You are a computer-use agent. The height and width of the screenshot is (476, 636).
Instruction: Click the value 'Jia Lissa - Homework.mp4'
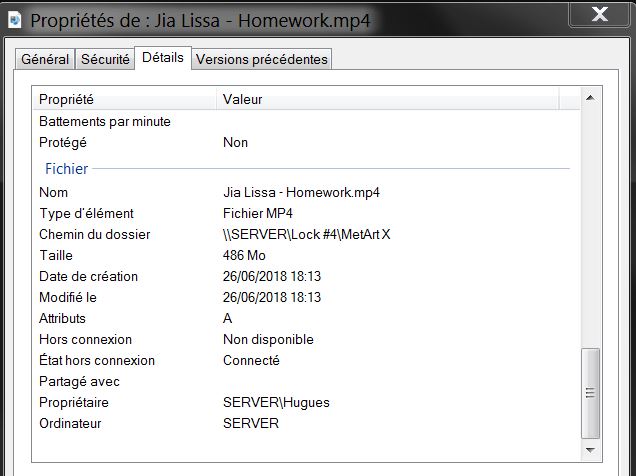[x=301, y=192]
